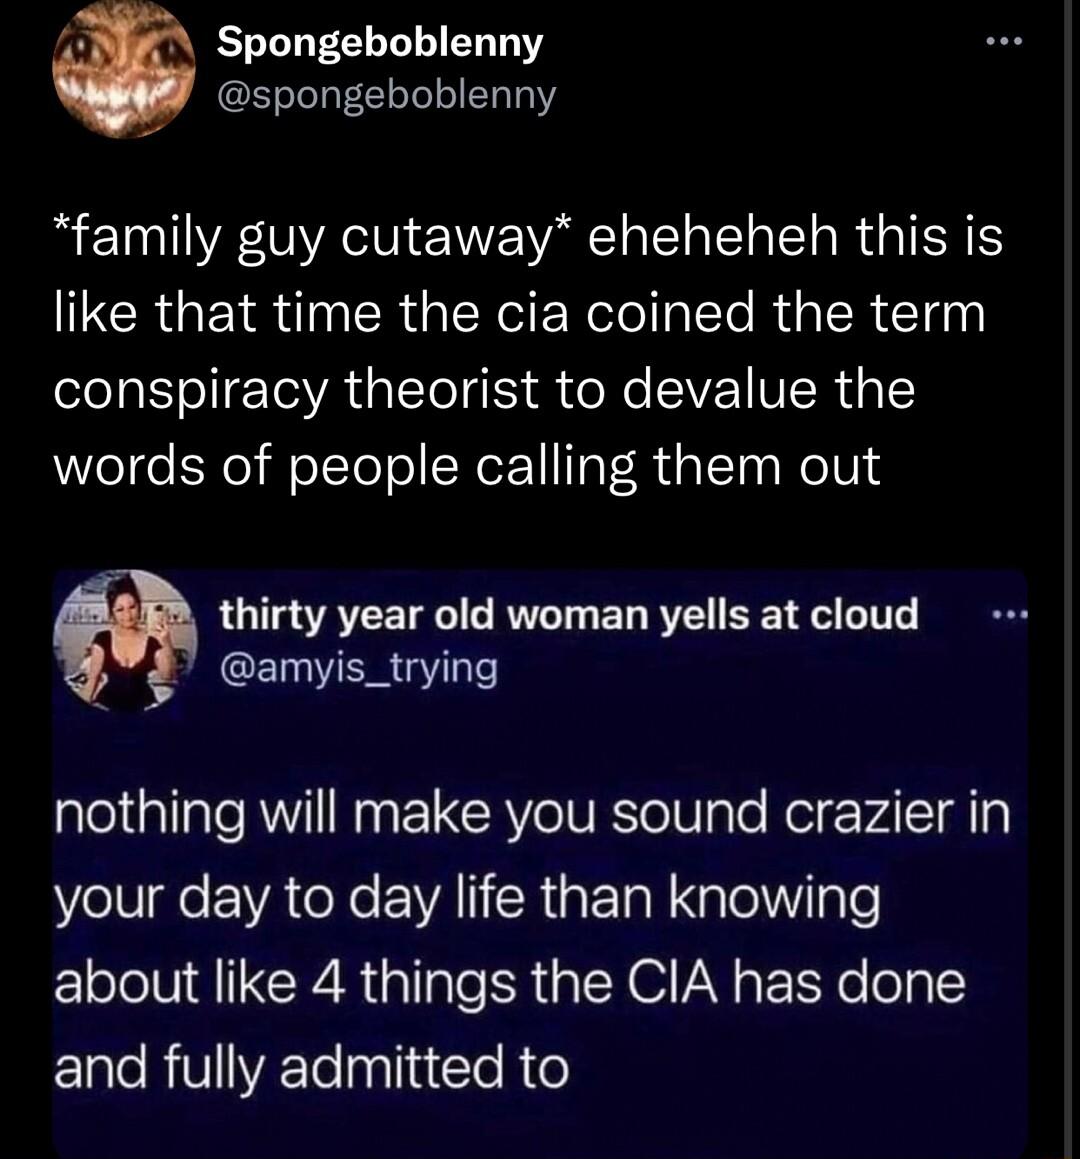
Task: Open the Spongeboblenny display name profile link
Action: coord(380,42)
